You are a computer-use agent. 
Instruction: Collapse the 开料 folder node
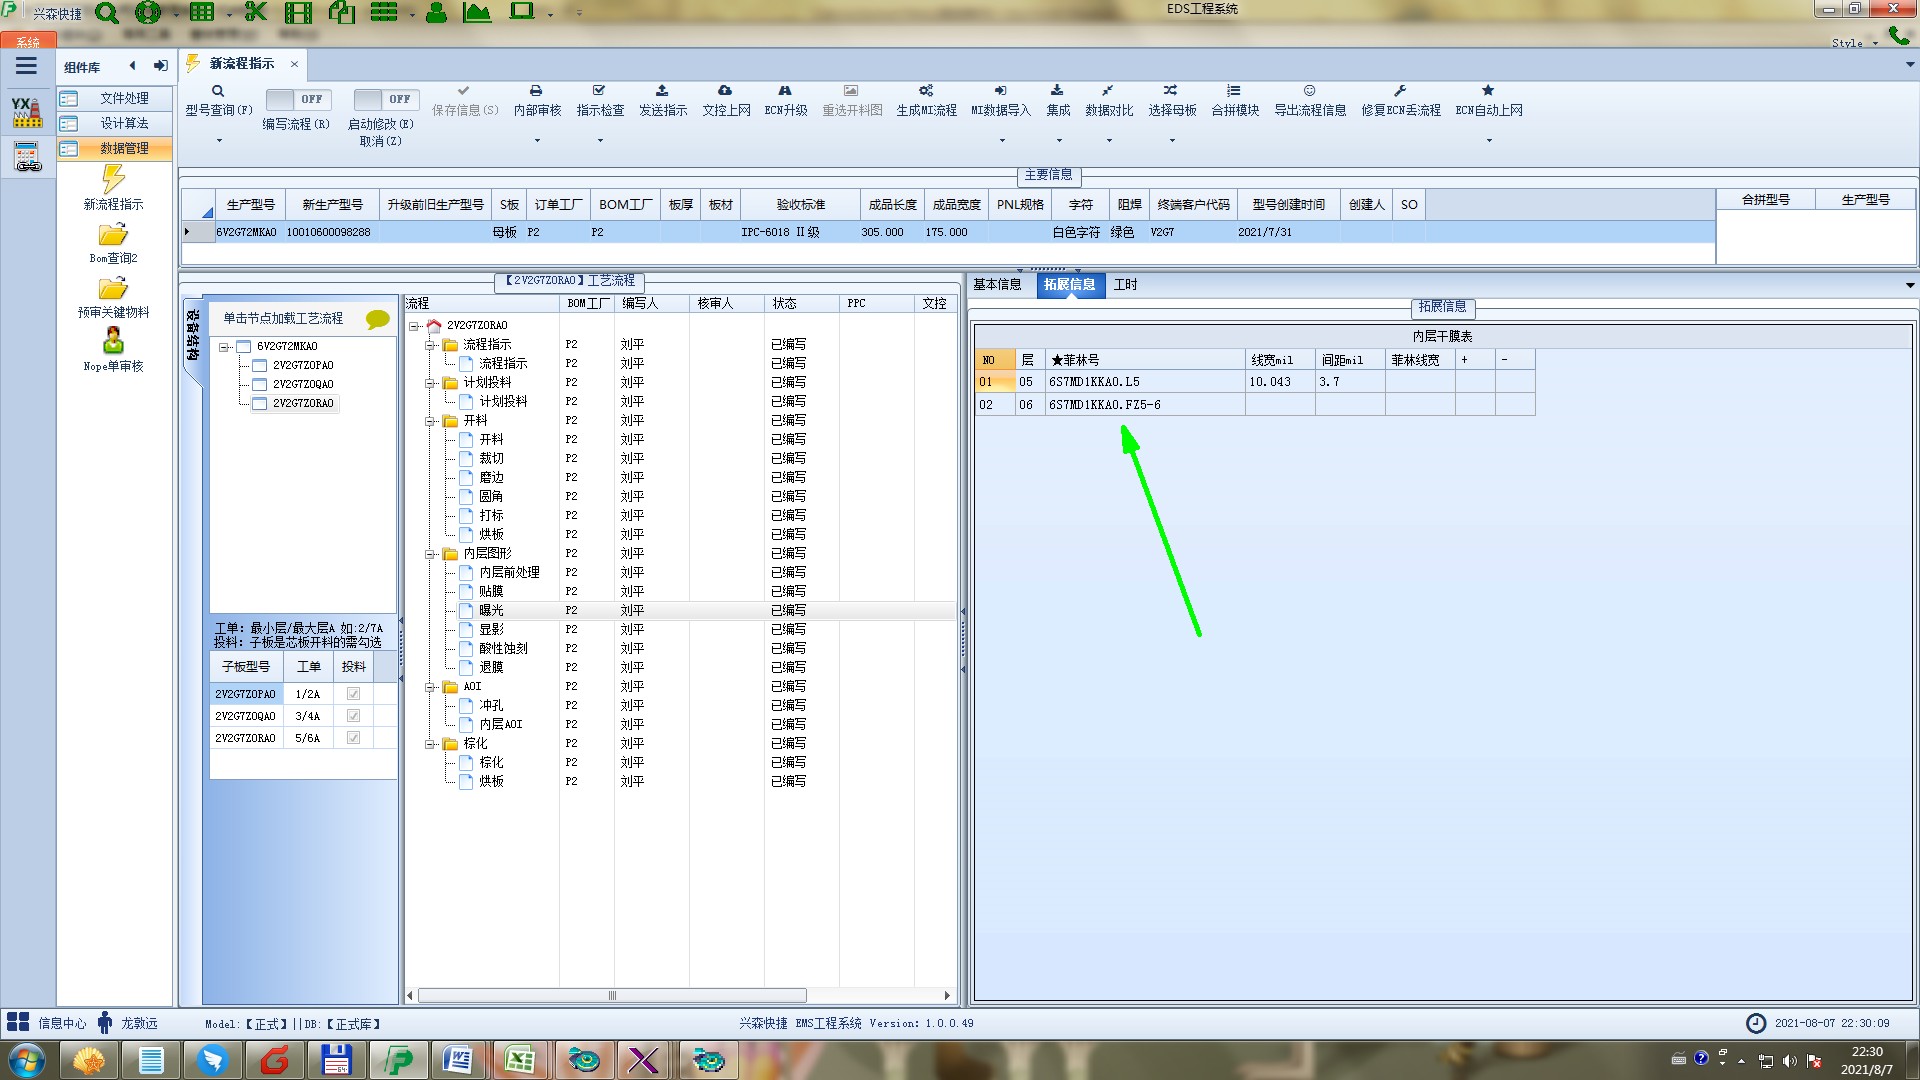pyautogui.click(x=430, y=421)
